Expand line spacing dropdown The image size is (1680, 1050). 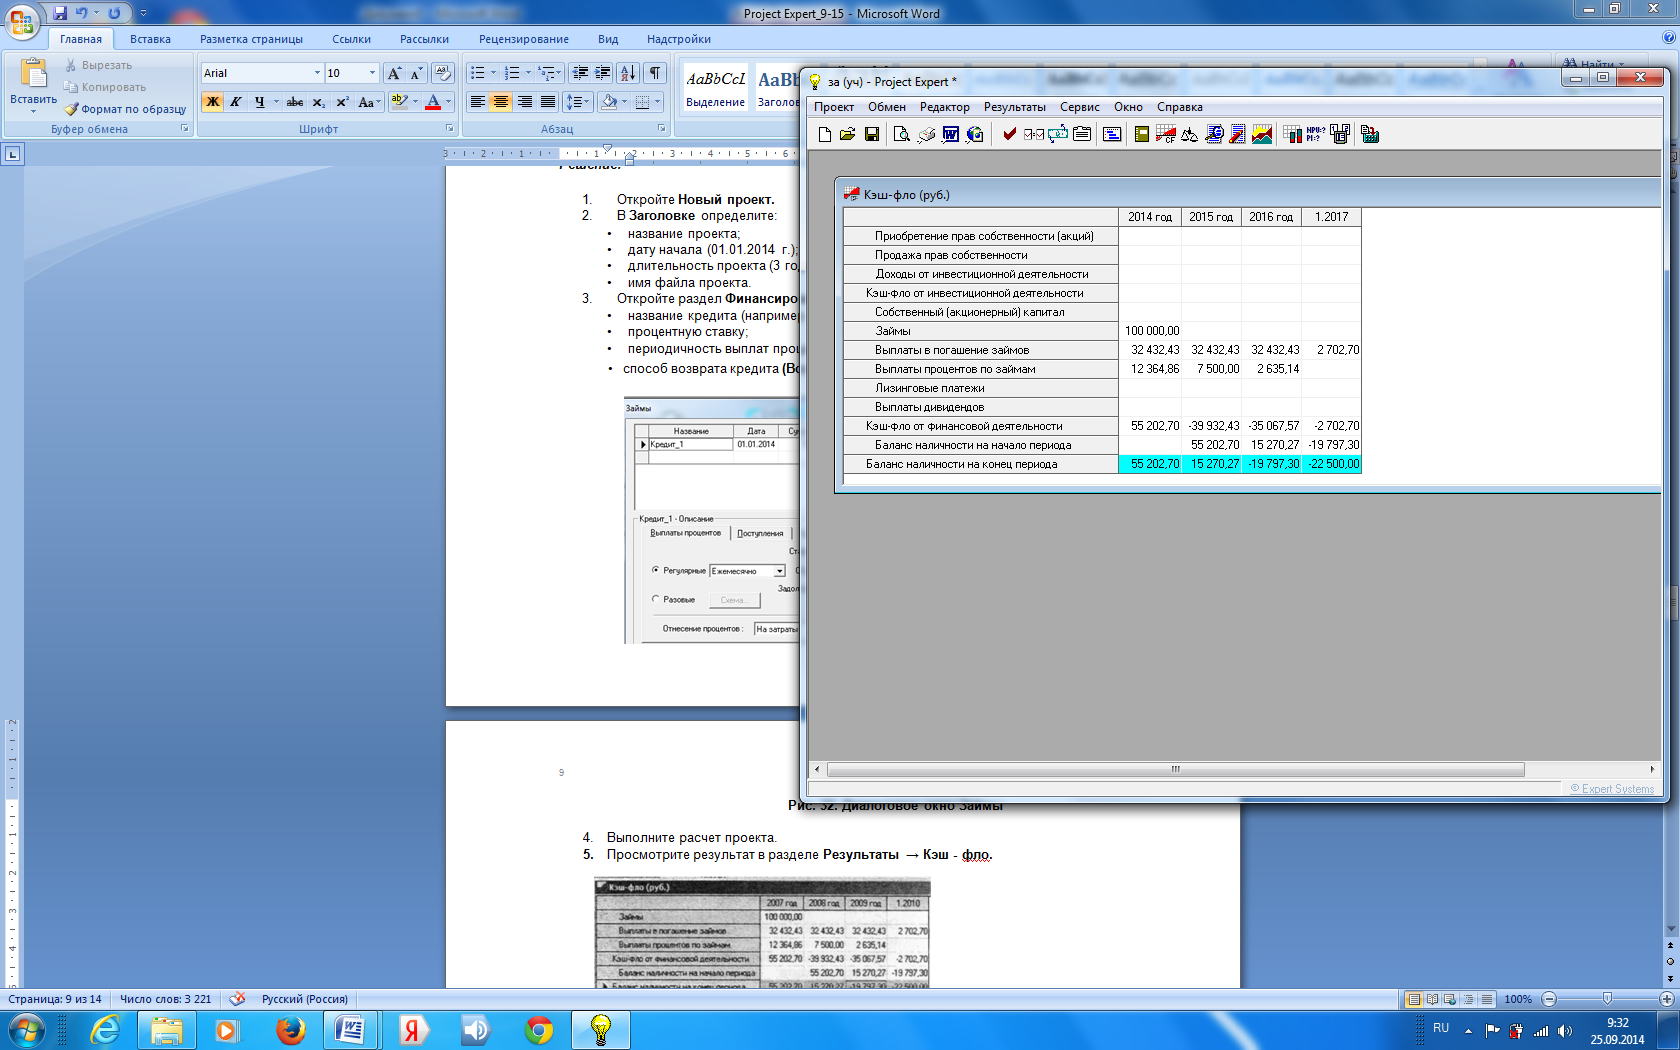click(x=577, y=102)
